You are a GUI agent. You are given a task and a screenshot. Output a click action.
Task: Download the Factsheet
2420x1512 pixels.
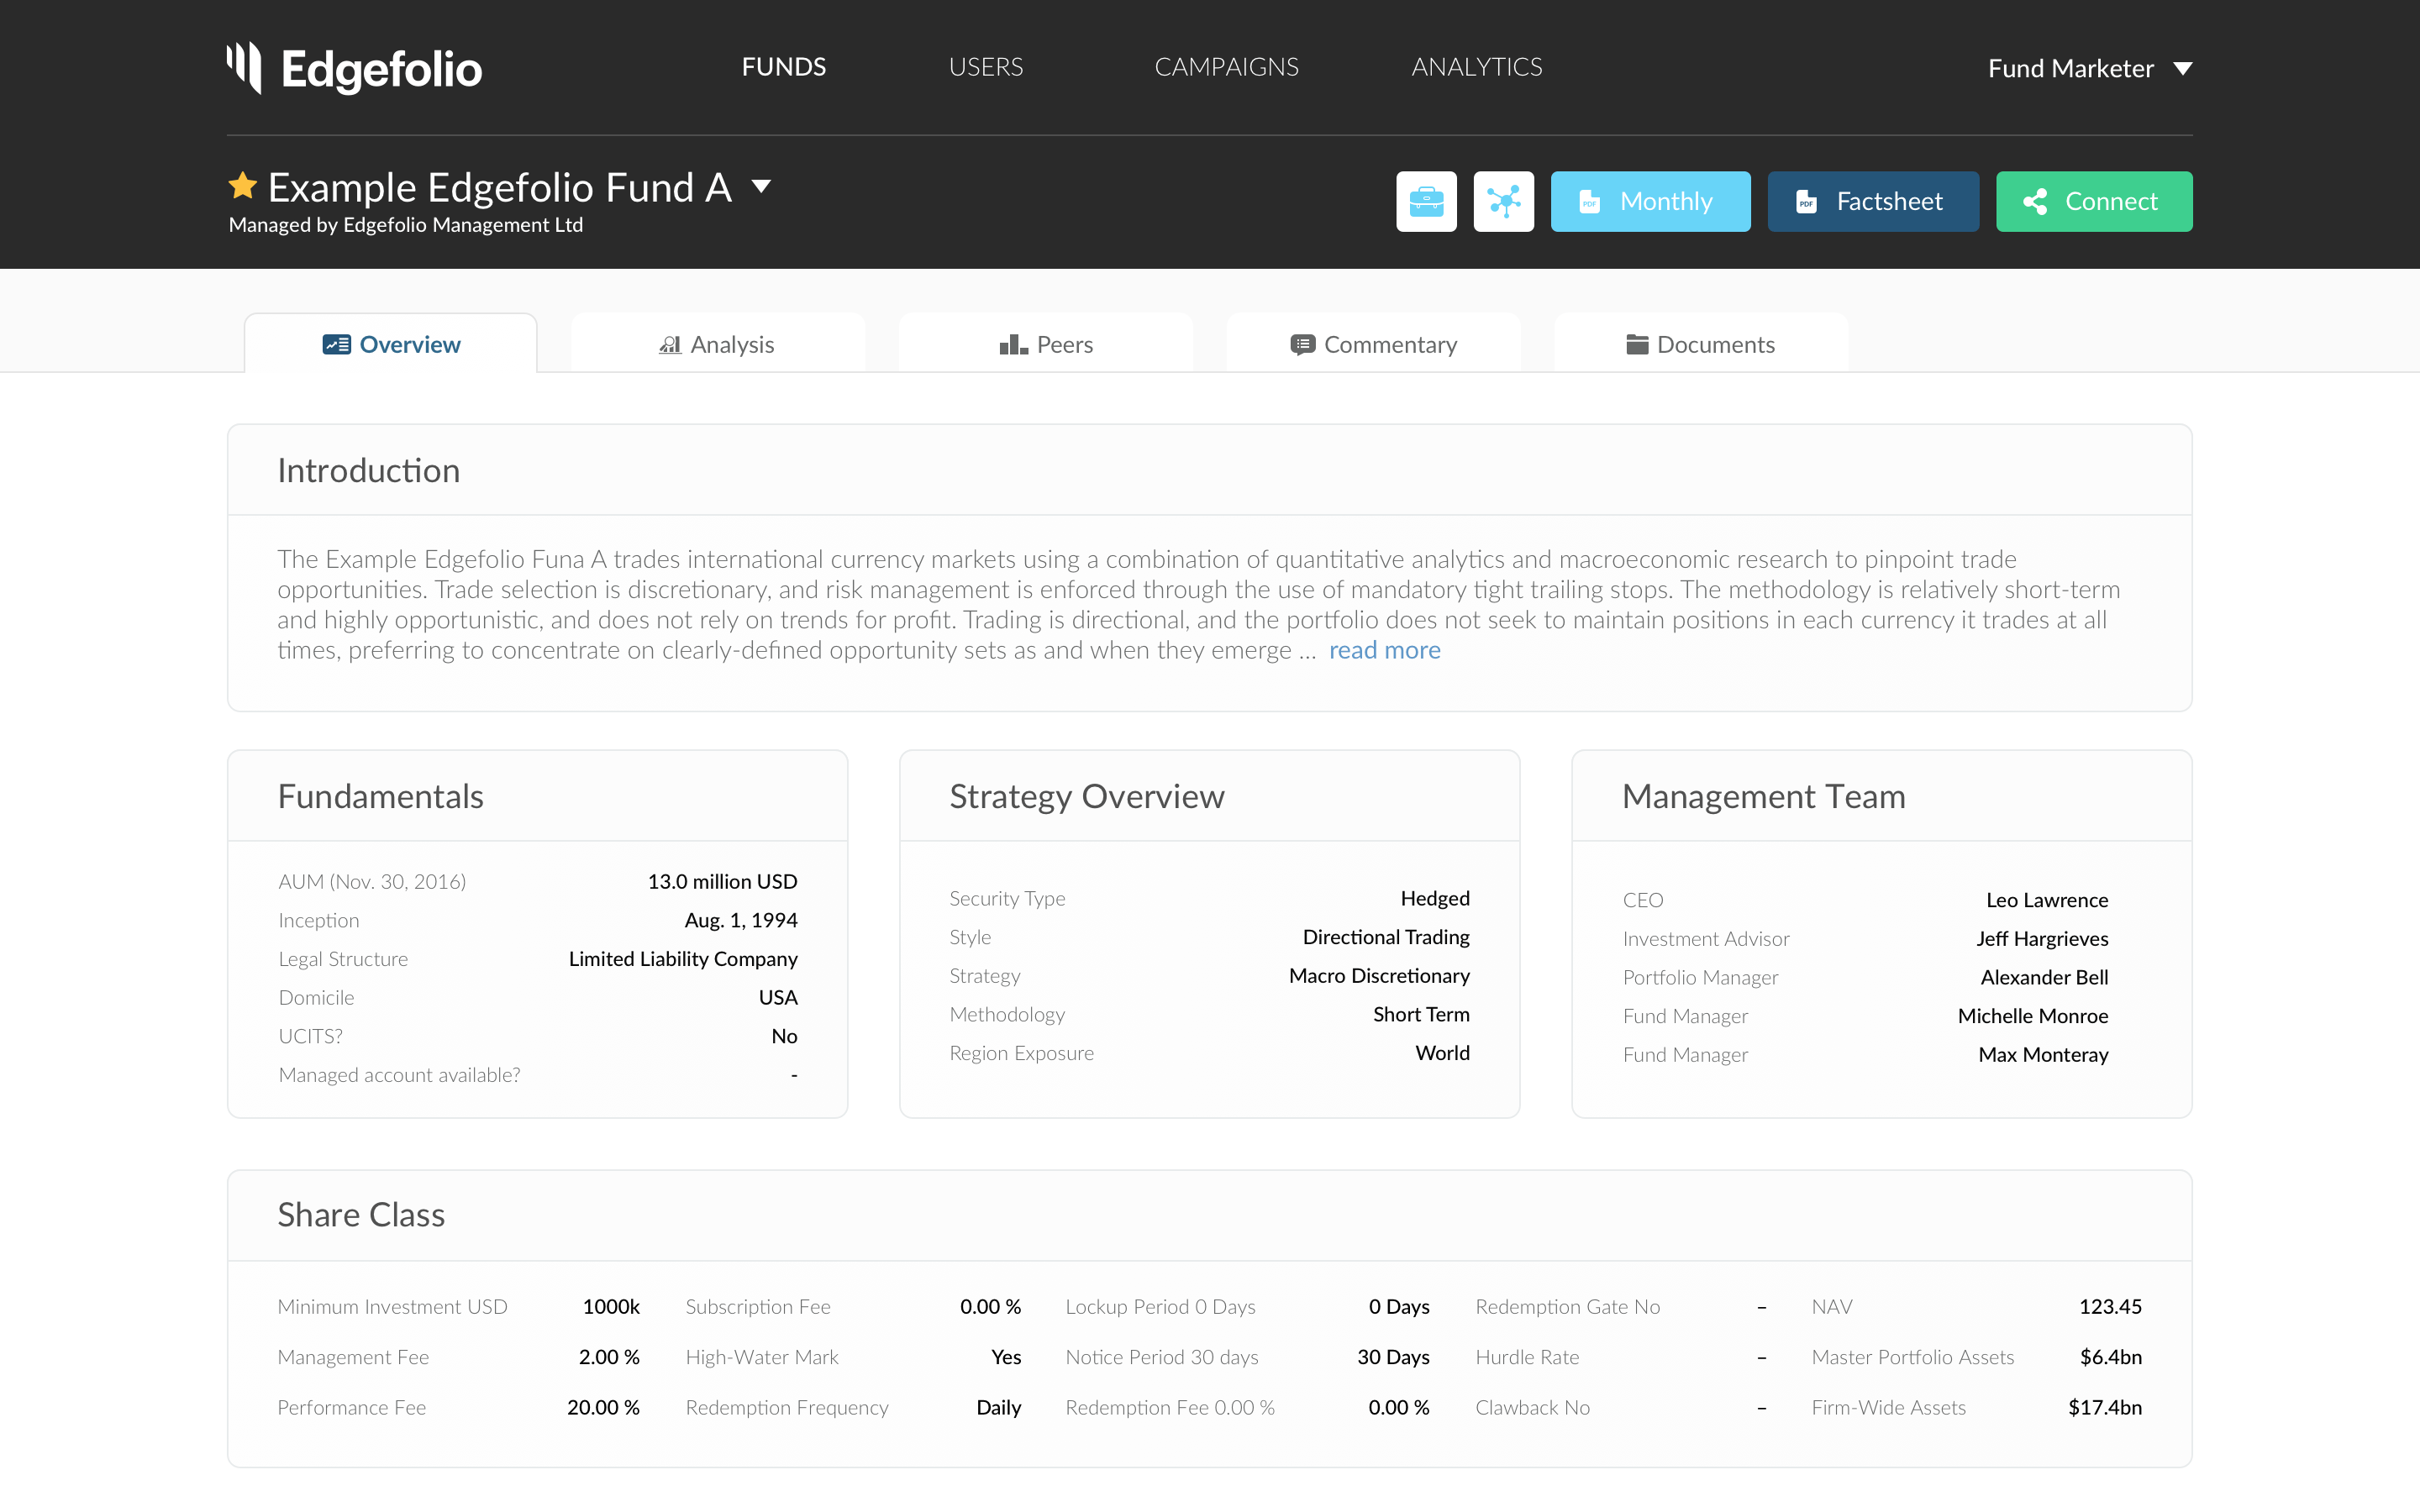pos(1873,201)
